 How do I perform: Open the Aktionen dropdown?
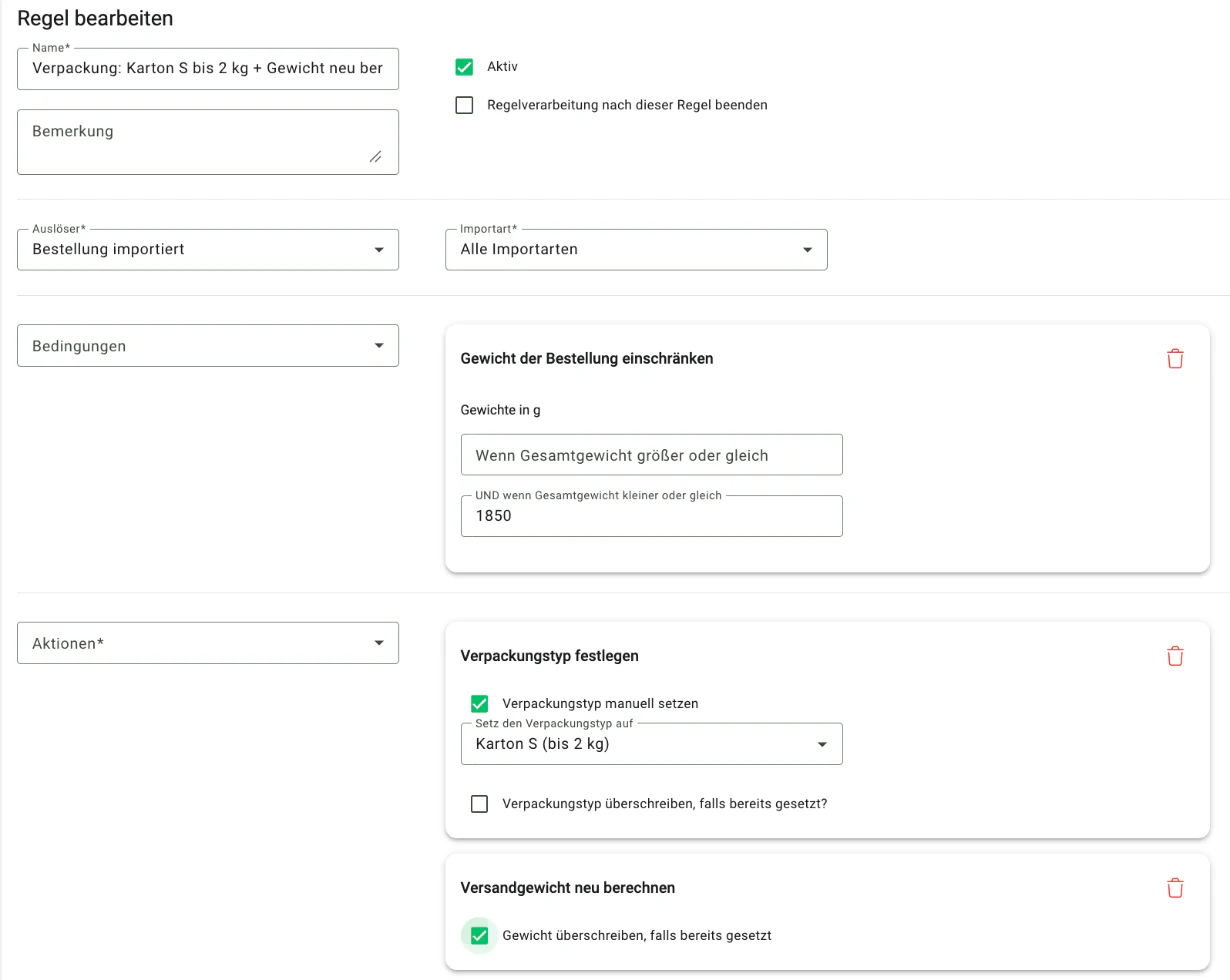[208, 643]
